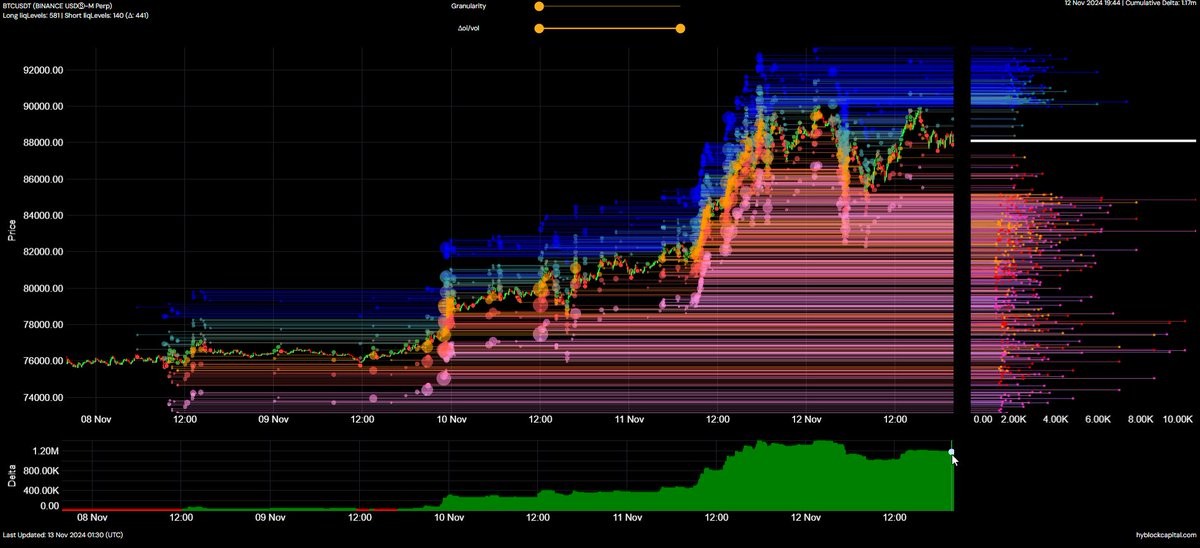Click the 74000.00 price tick
The height and width of the screenshot is (548, 1200).
pyautogui.click(x=44, y=398)
